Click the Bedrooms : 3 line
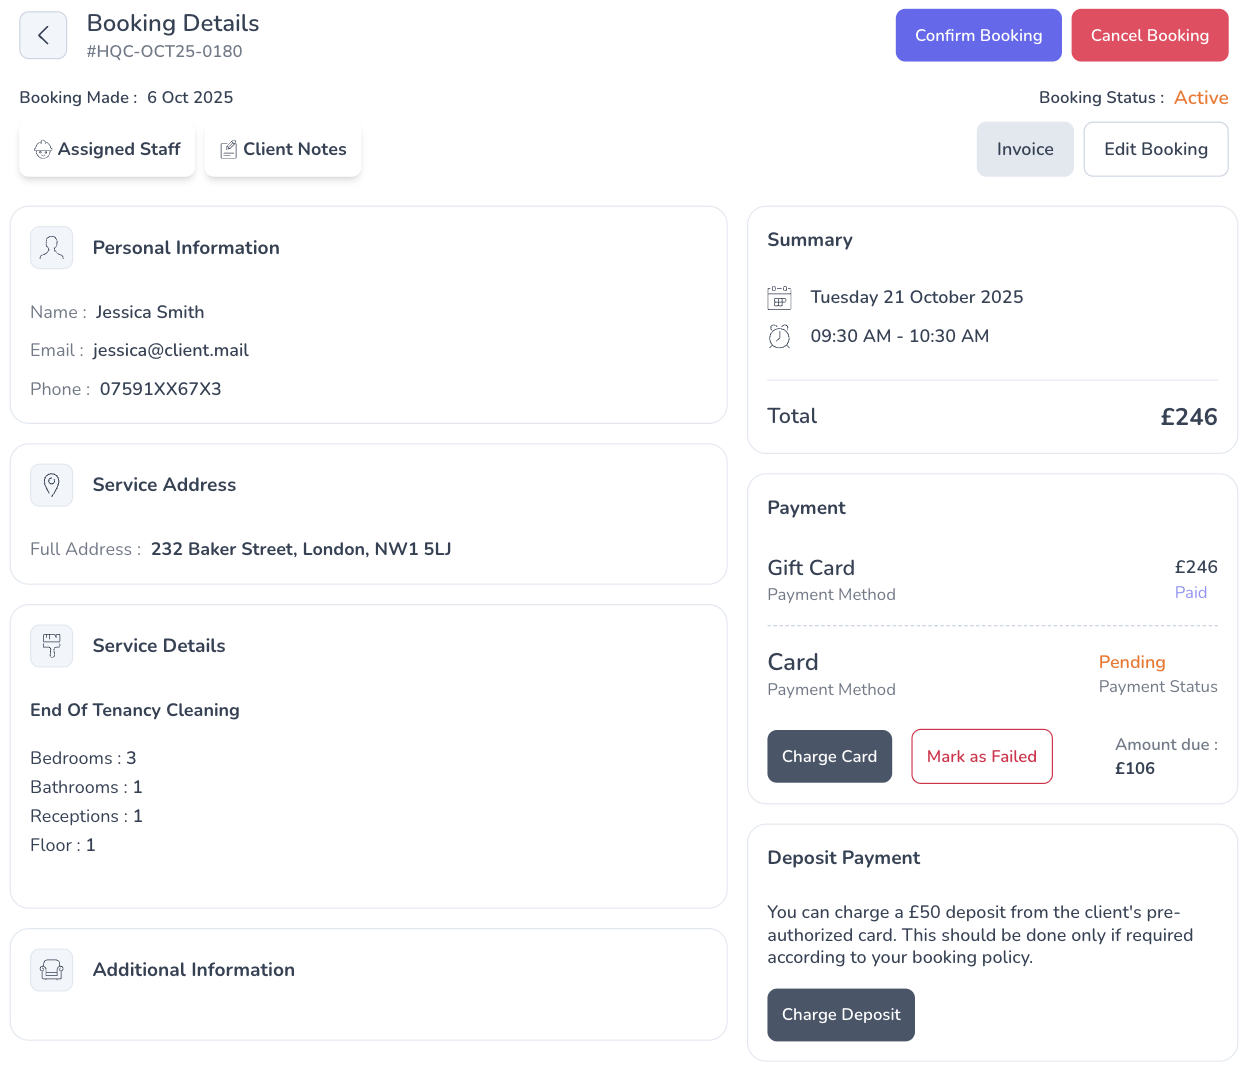Viewport: 1250px width, 1070px height. pos(83,759)
